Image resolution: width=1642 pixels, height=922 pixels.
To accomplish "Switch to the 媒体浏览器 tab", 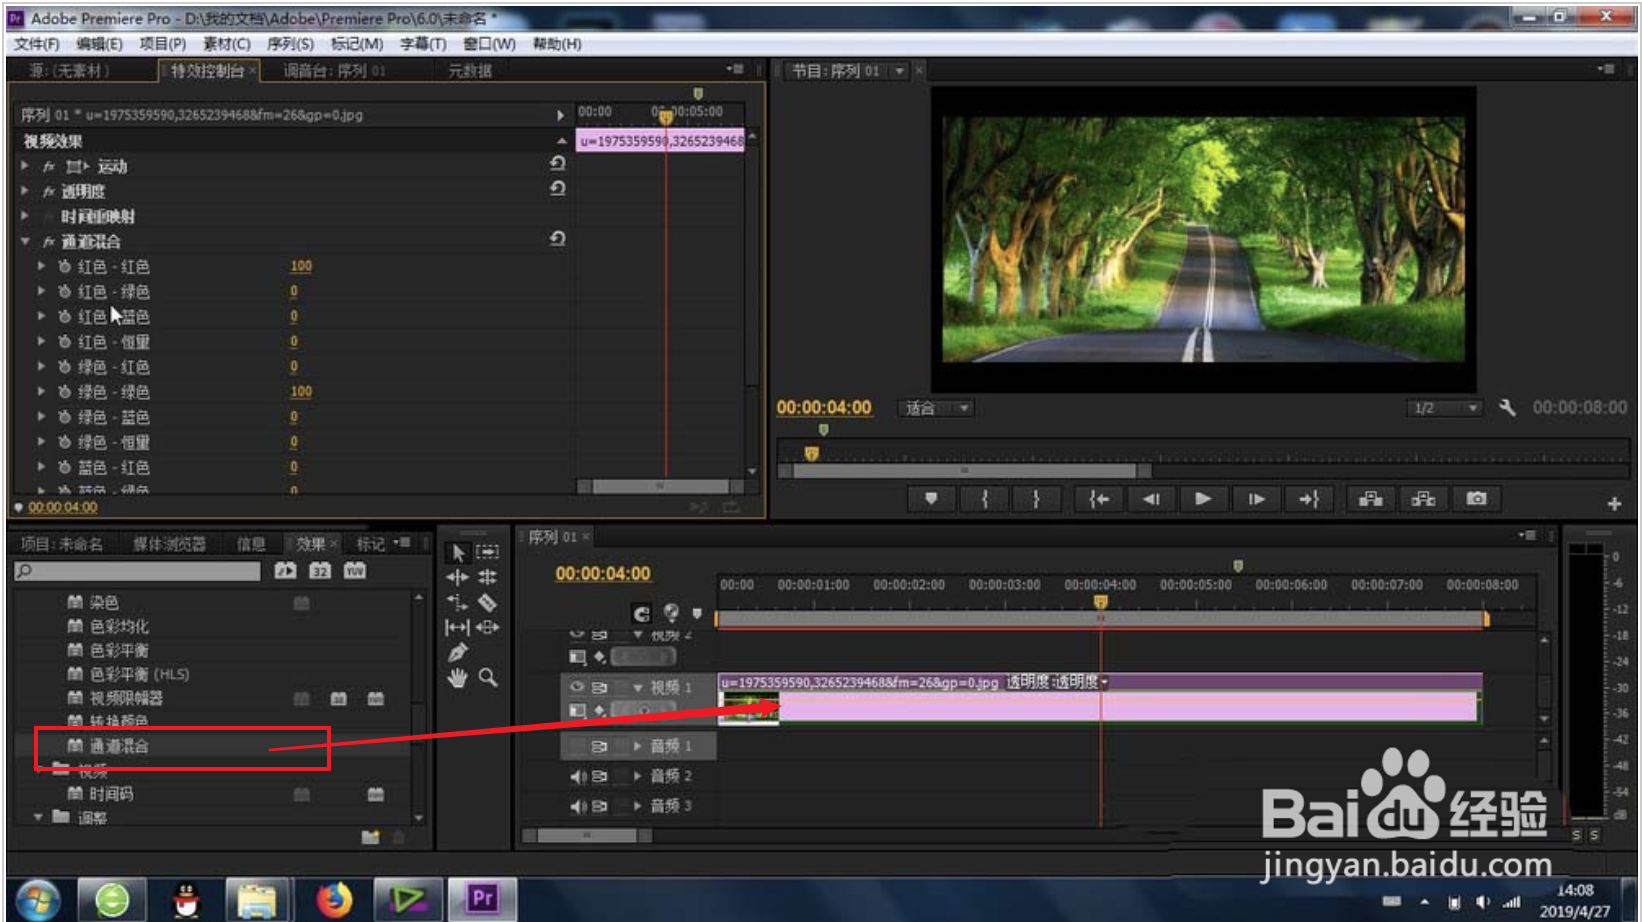I will 169,543.
